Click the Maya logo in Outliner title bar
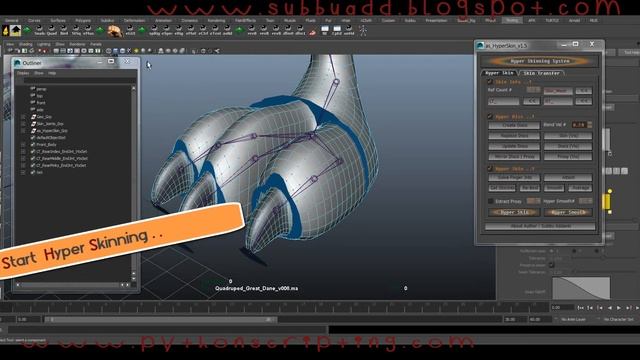The width and height of the screenshot is (640, 360). coord(17,63)
